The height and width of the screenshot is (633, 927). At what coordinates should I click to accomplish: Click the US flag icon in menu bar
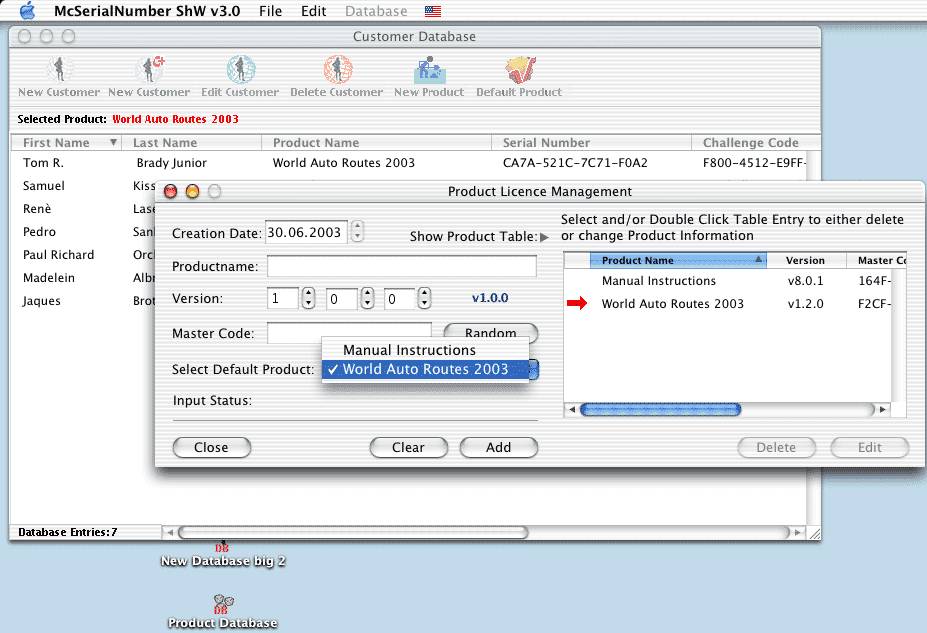433,12
